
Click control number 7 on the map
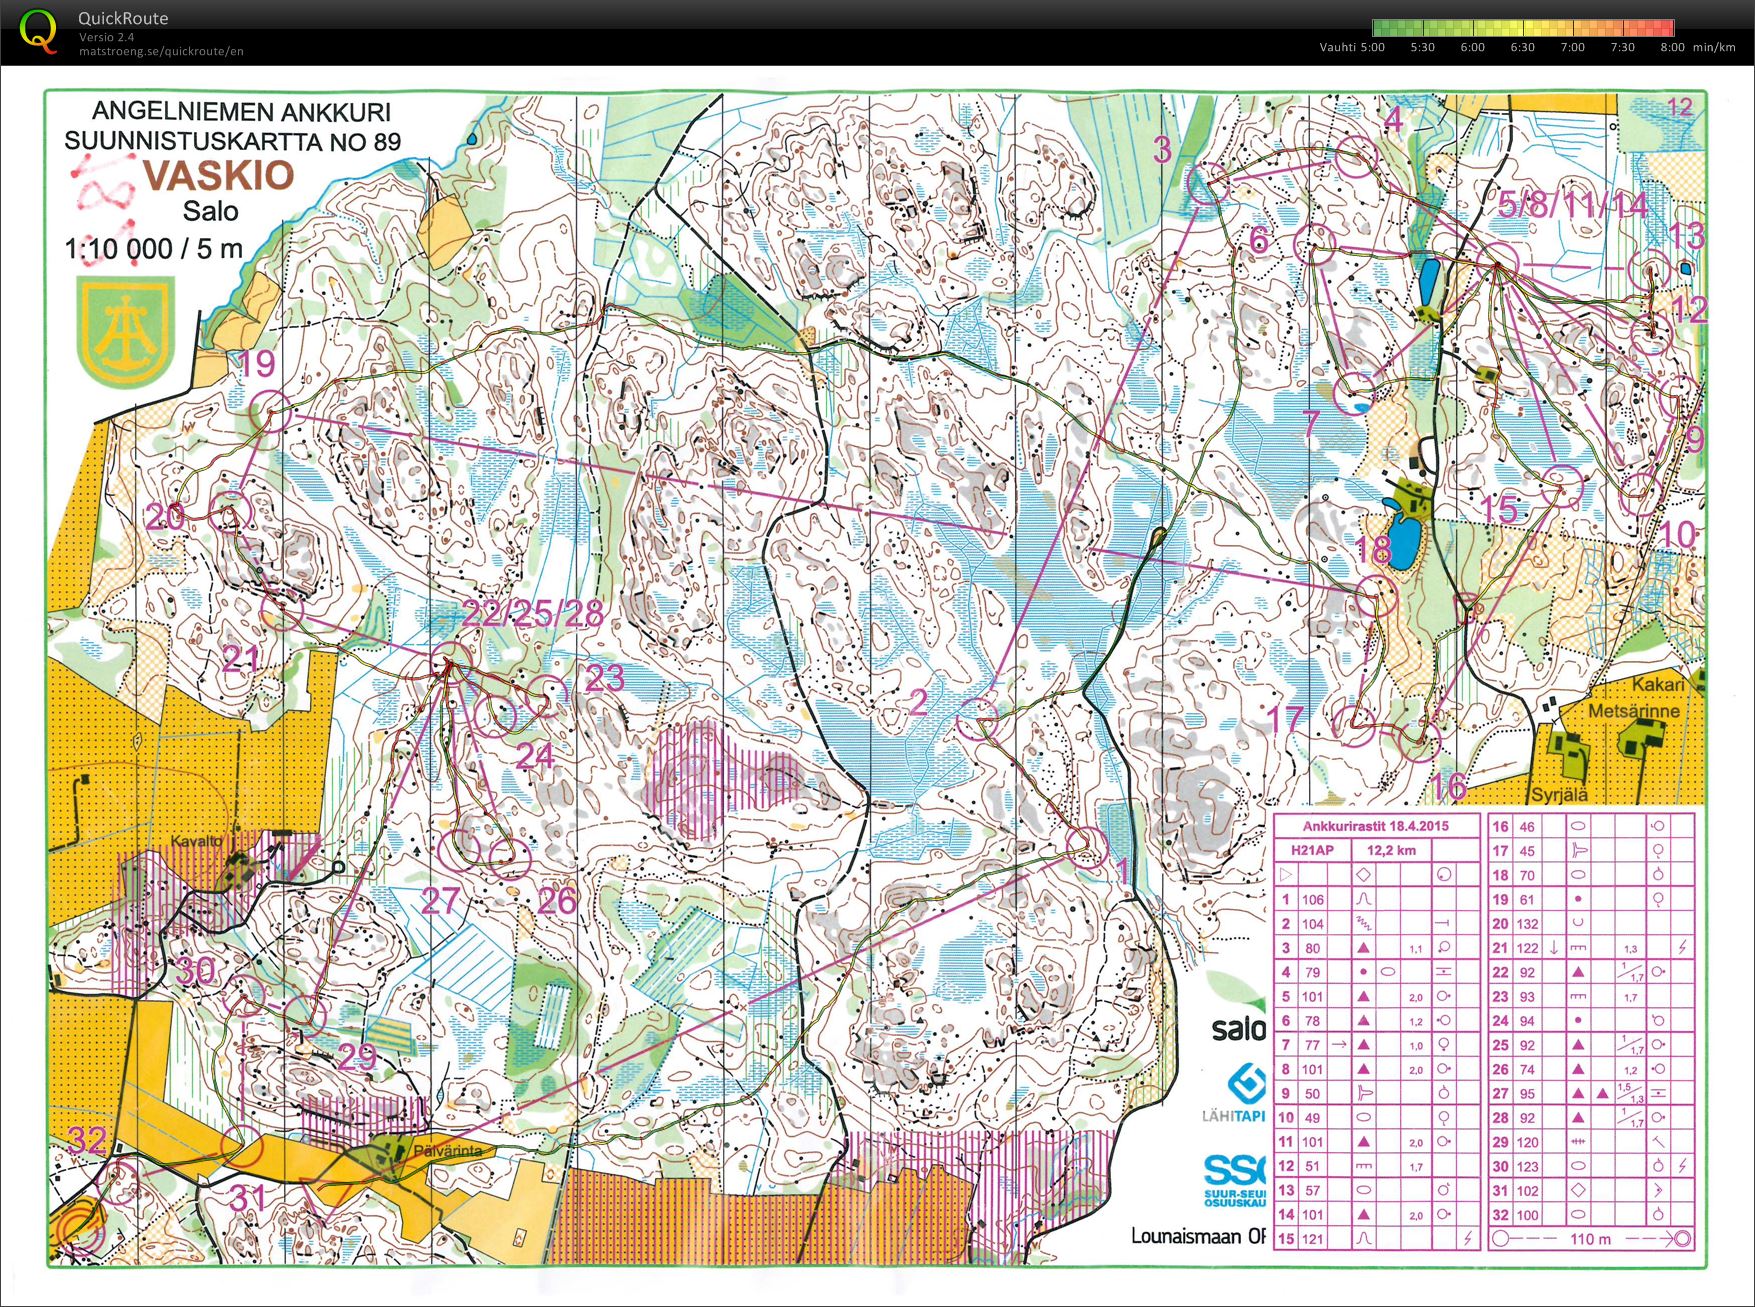(1312, 422)
